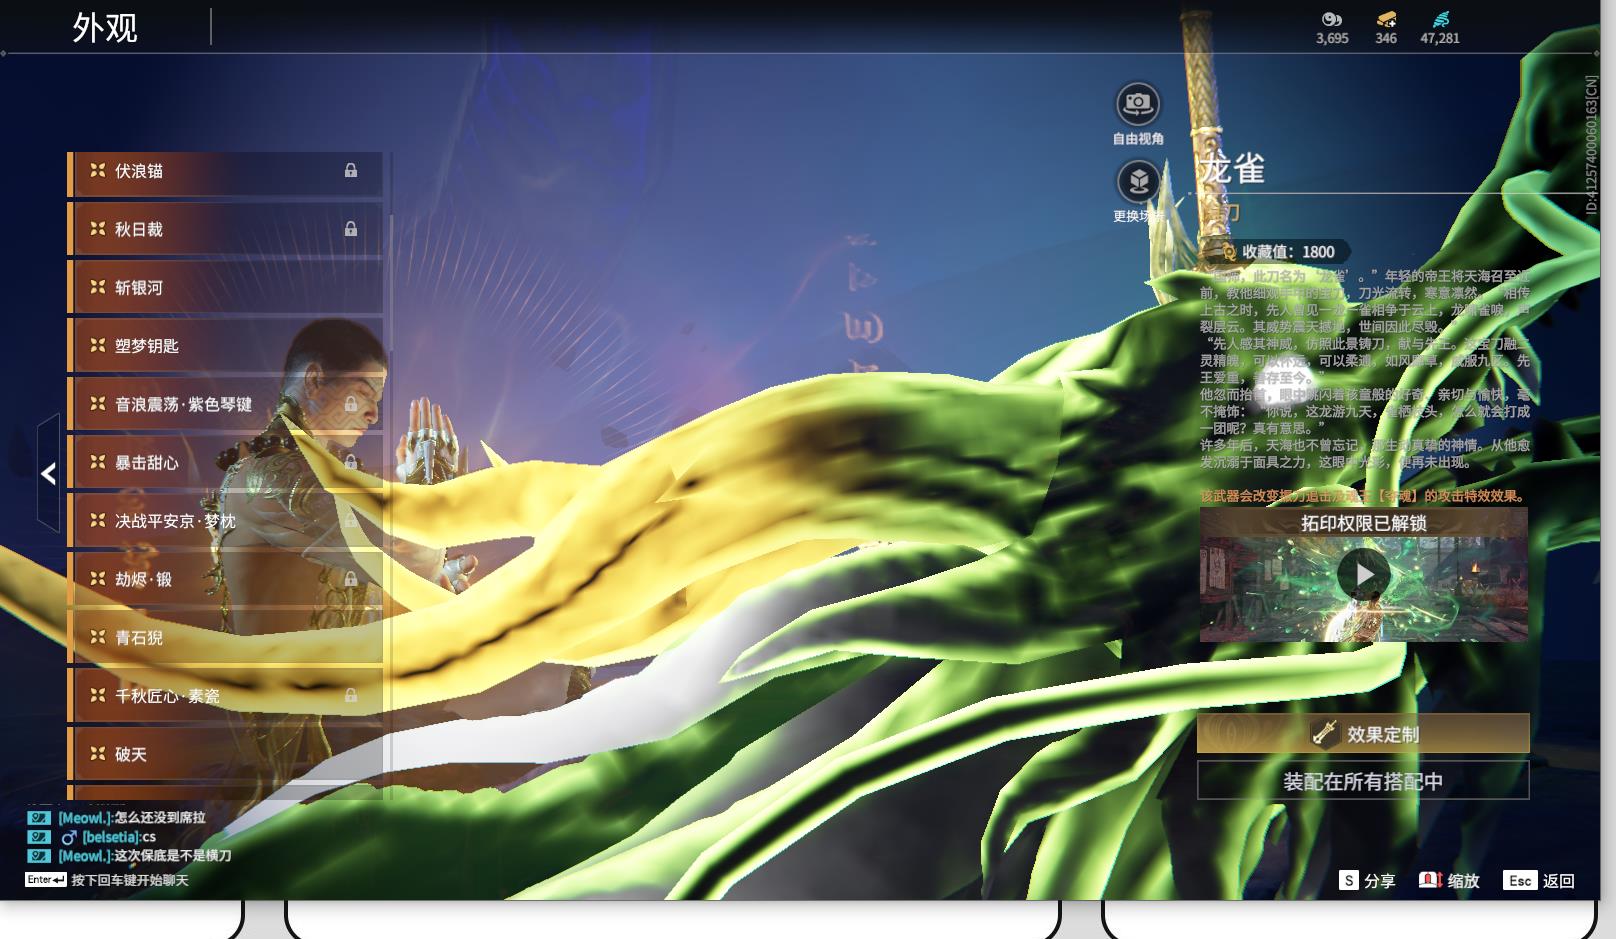
Task: Open 效果定制 effect customization
Action: pyautogui.click(x=1363, y=734)
